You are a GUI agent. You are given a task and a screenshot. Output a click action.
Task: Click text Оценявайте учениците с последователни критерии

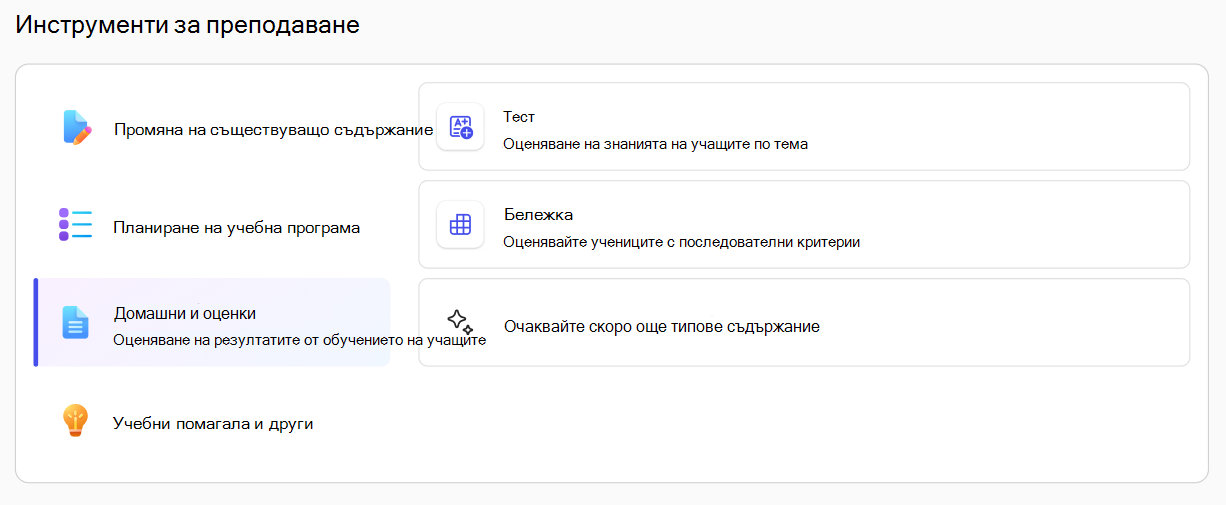682,242
